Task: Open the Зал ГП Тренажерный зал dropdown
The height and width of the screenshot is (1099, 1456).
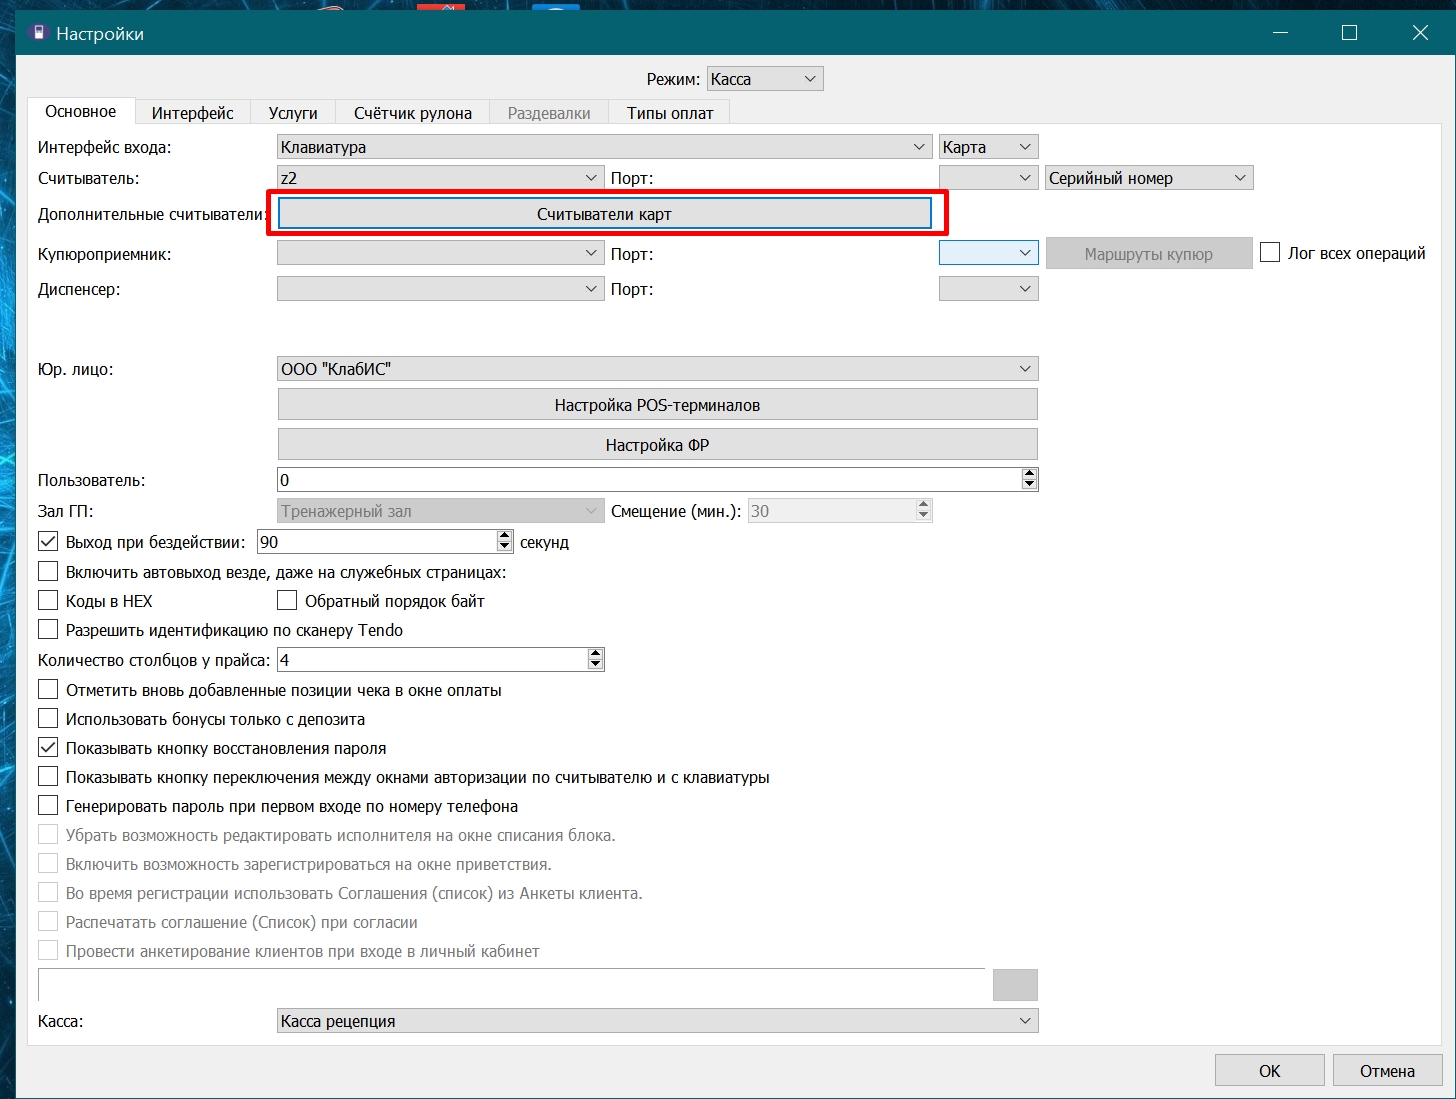Action: tap(440, 511)
